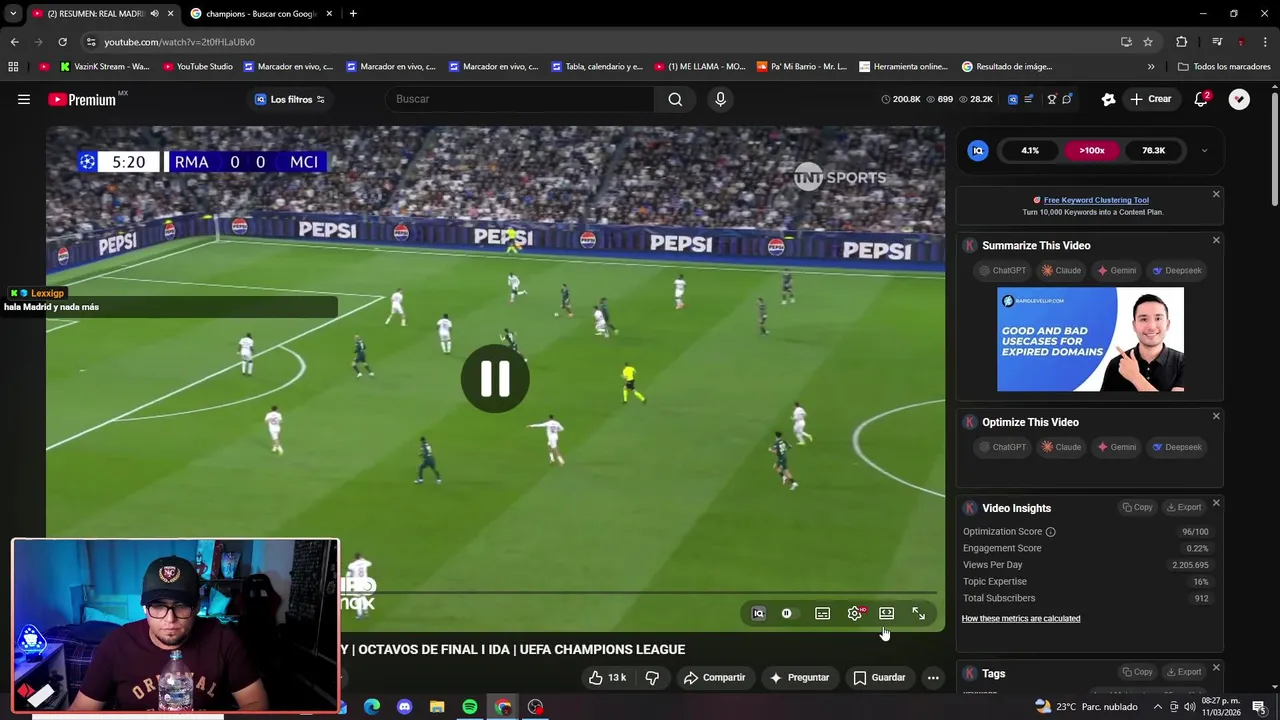The height and width of the screenshot is (720, 1280).
Task: Click the Compartir button
Action: [x=714, y=677]
